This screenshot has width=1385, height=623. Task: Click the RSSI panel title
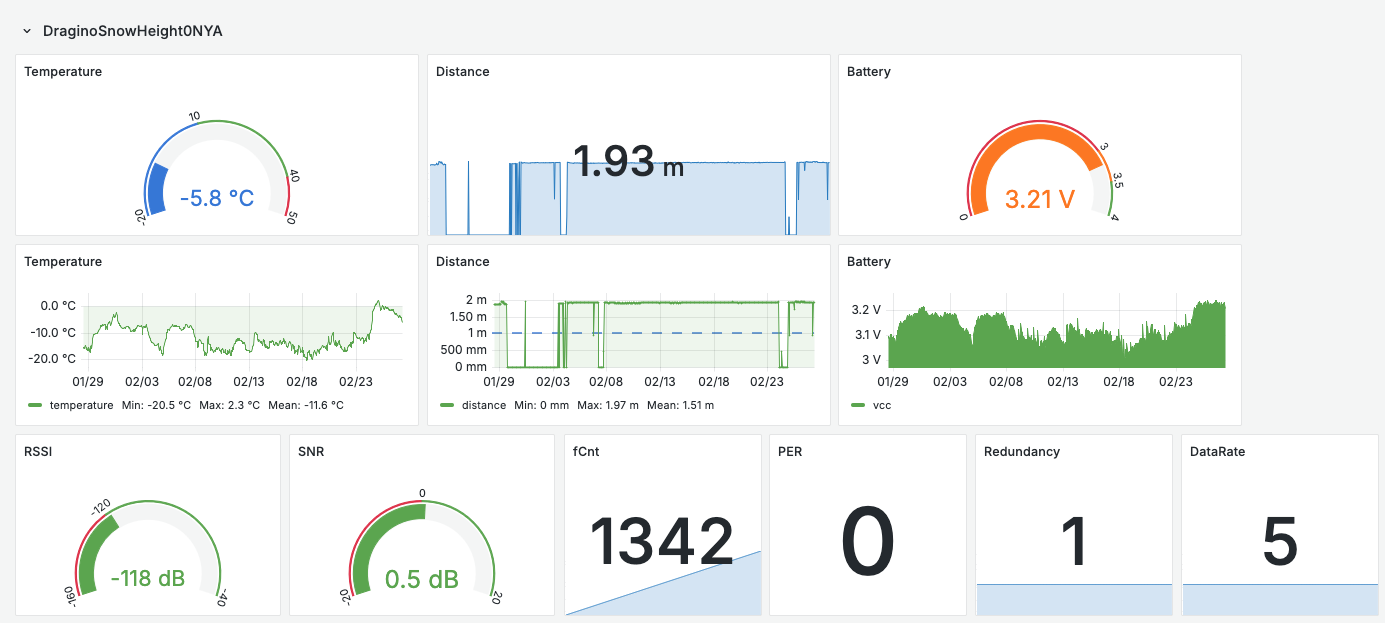tap(38, 452)
